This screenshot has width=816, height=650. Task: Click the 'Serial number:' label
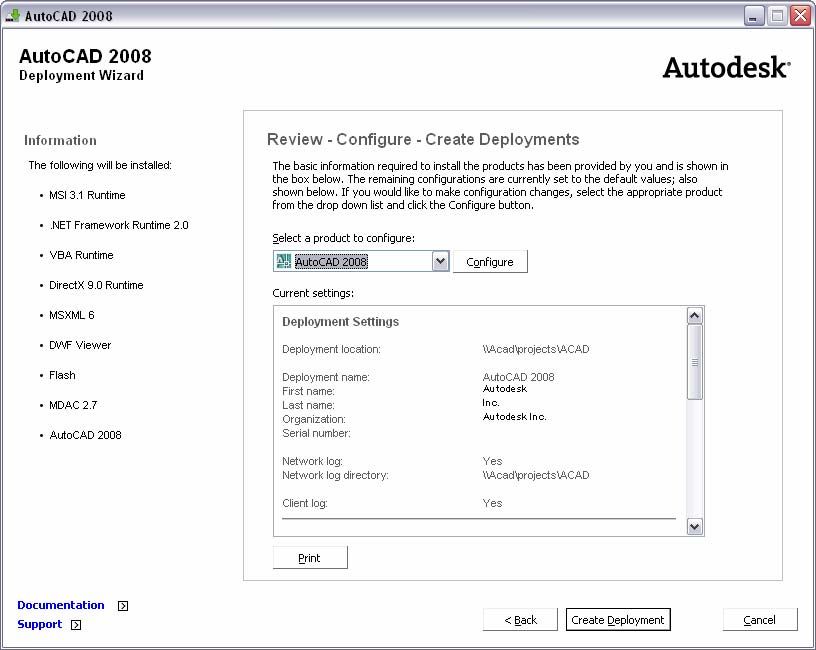click(316, 433)
